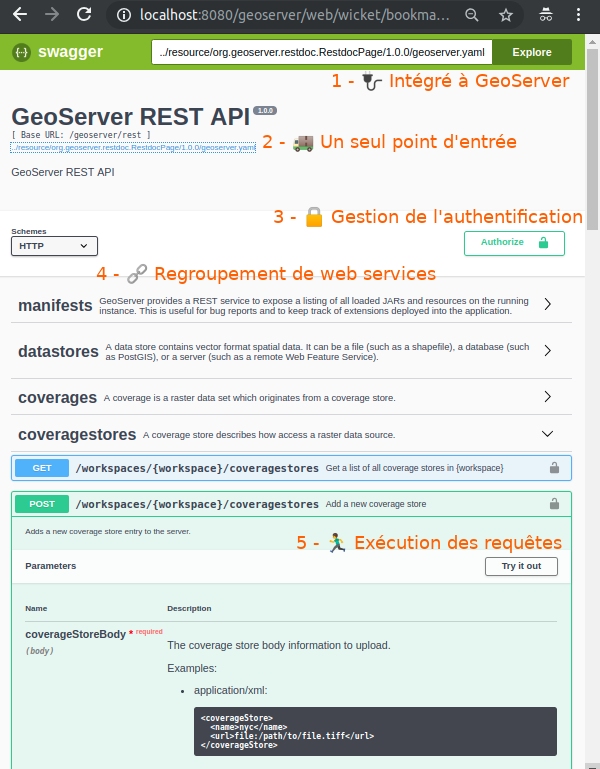
Task: Click the POST method badge
Action: [x=42, y=504]
